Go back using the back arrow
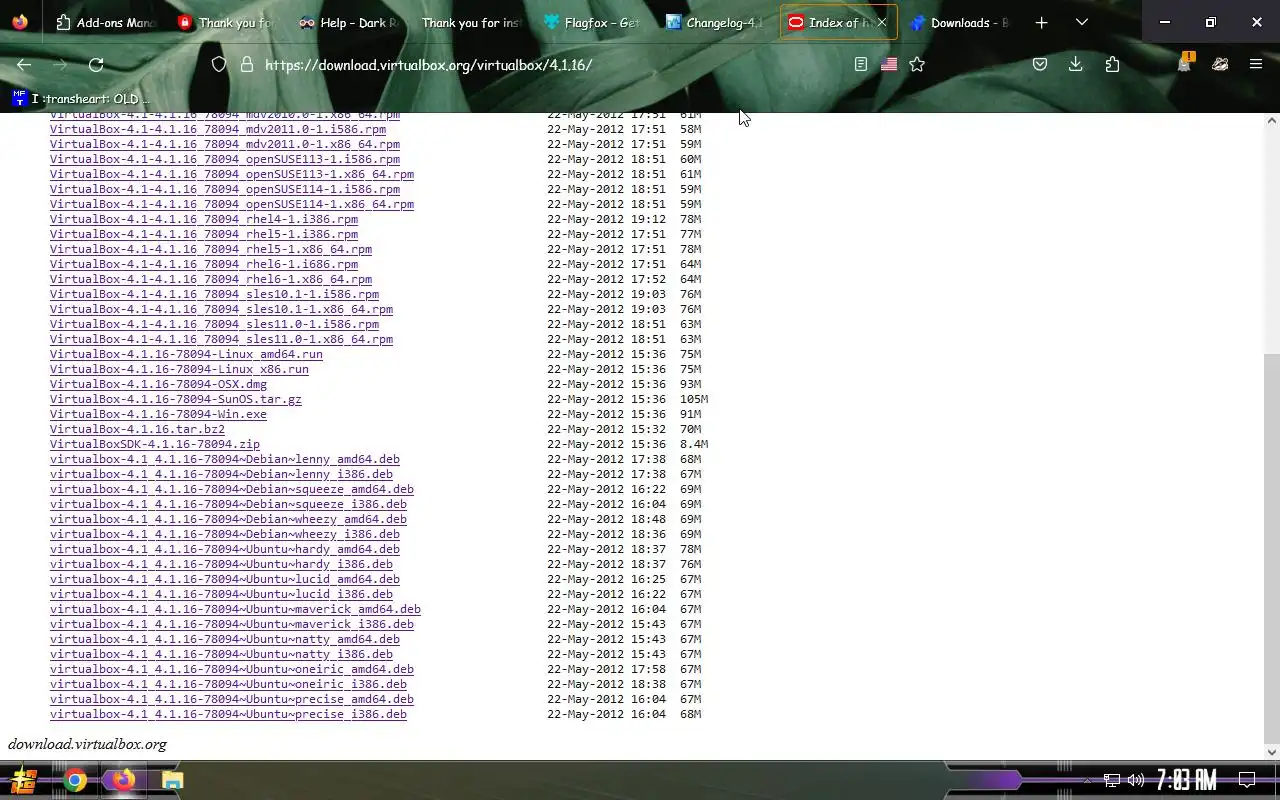The width and height of the screenshot is (1280, 800). pyautogui.click(x=24, y=64)
